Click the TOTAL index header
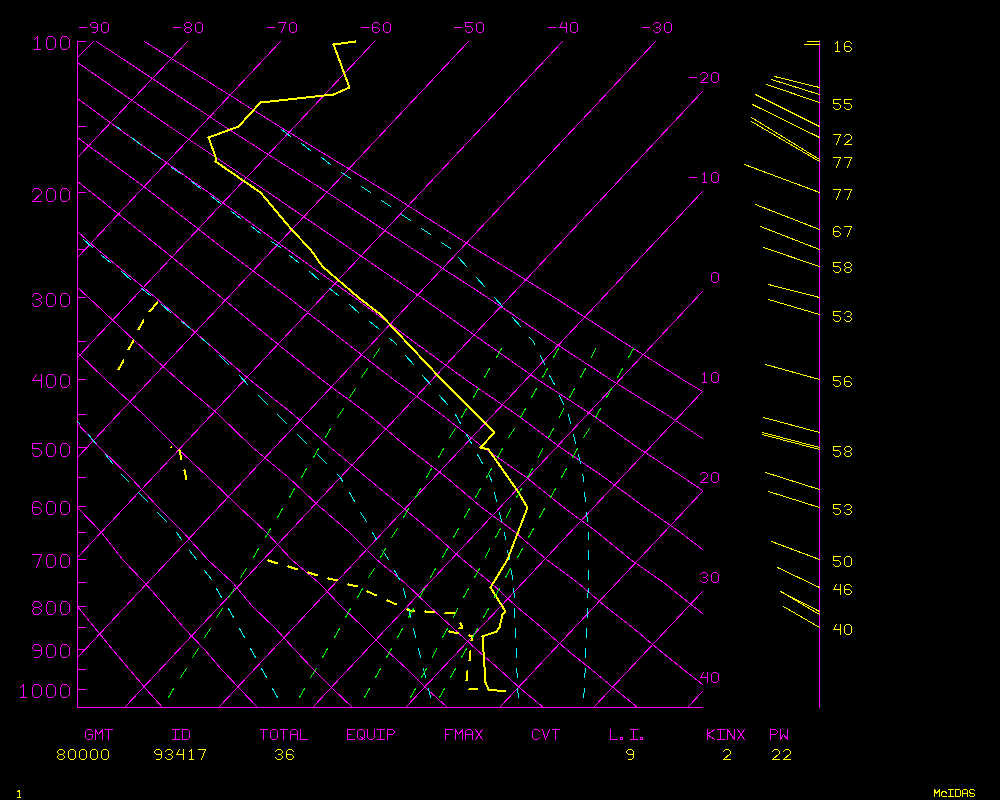The width and height of the screenshot is (1000, 800). 284,735
